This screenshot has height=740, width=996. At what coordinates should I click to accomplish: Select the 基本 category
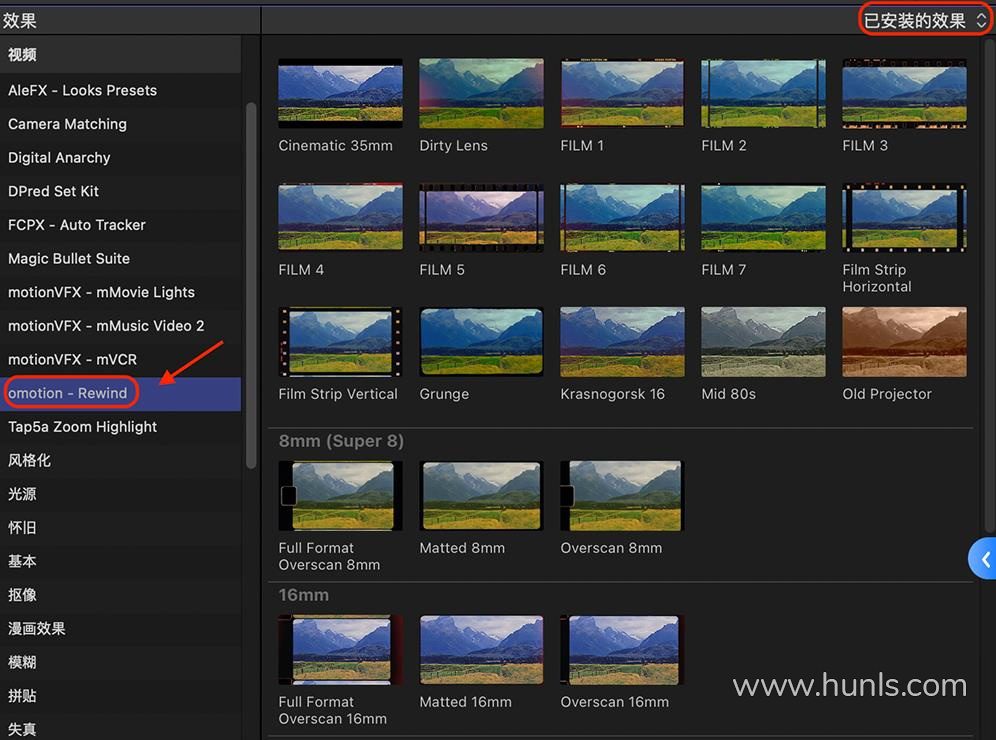pyautogui.click(x=121, y=562)
